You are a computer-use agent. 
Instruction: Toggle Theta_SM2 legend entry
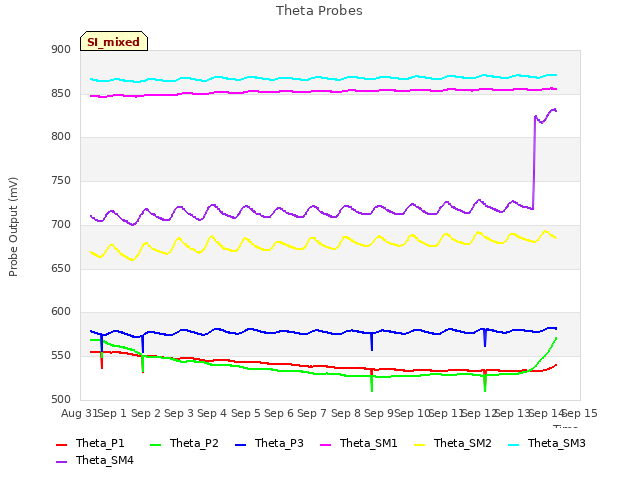453,443
